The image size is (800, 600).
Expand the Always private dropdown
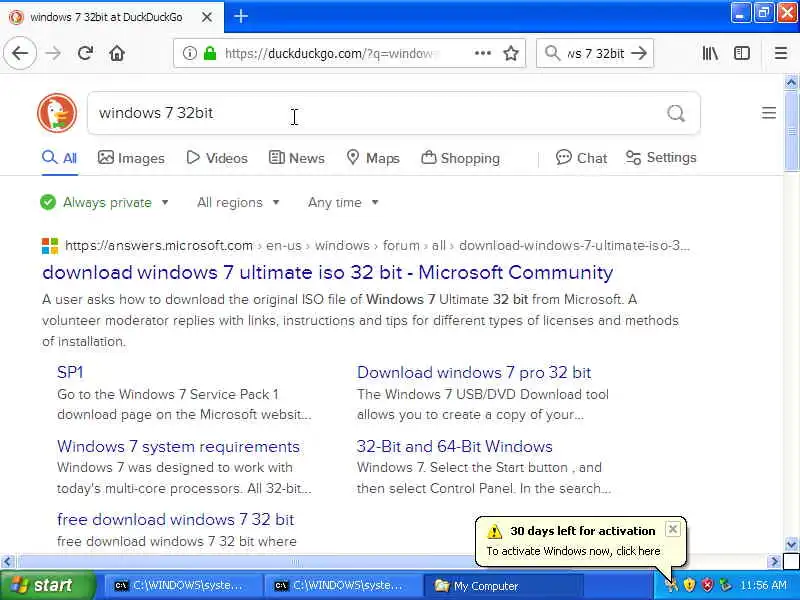click(104, 203)
